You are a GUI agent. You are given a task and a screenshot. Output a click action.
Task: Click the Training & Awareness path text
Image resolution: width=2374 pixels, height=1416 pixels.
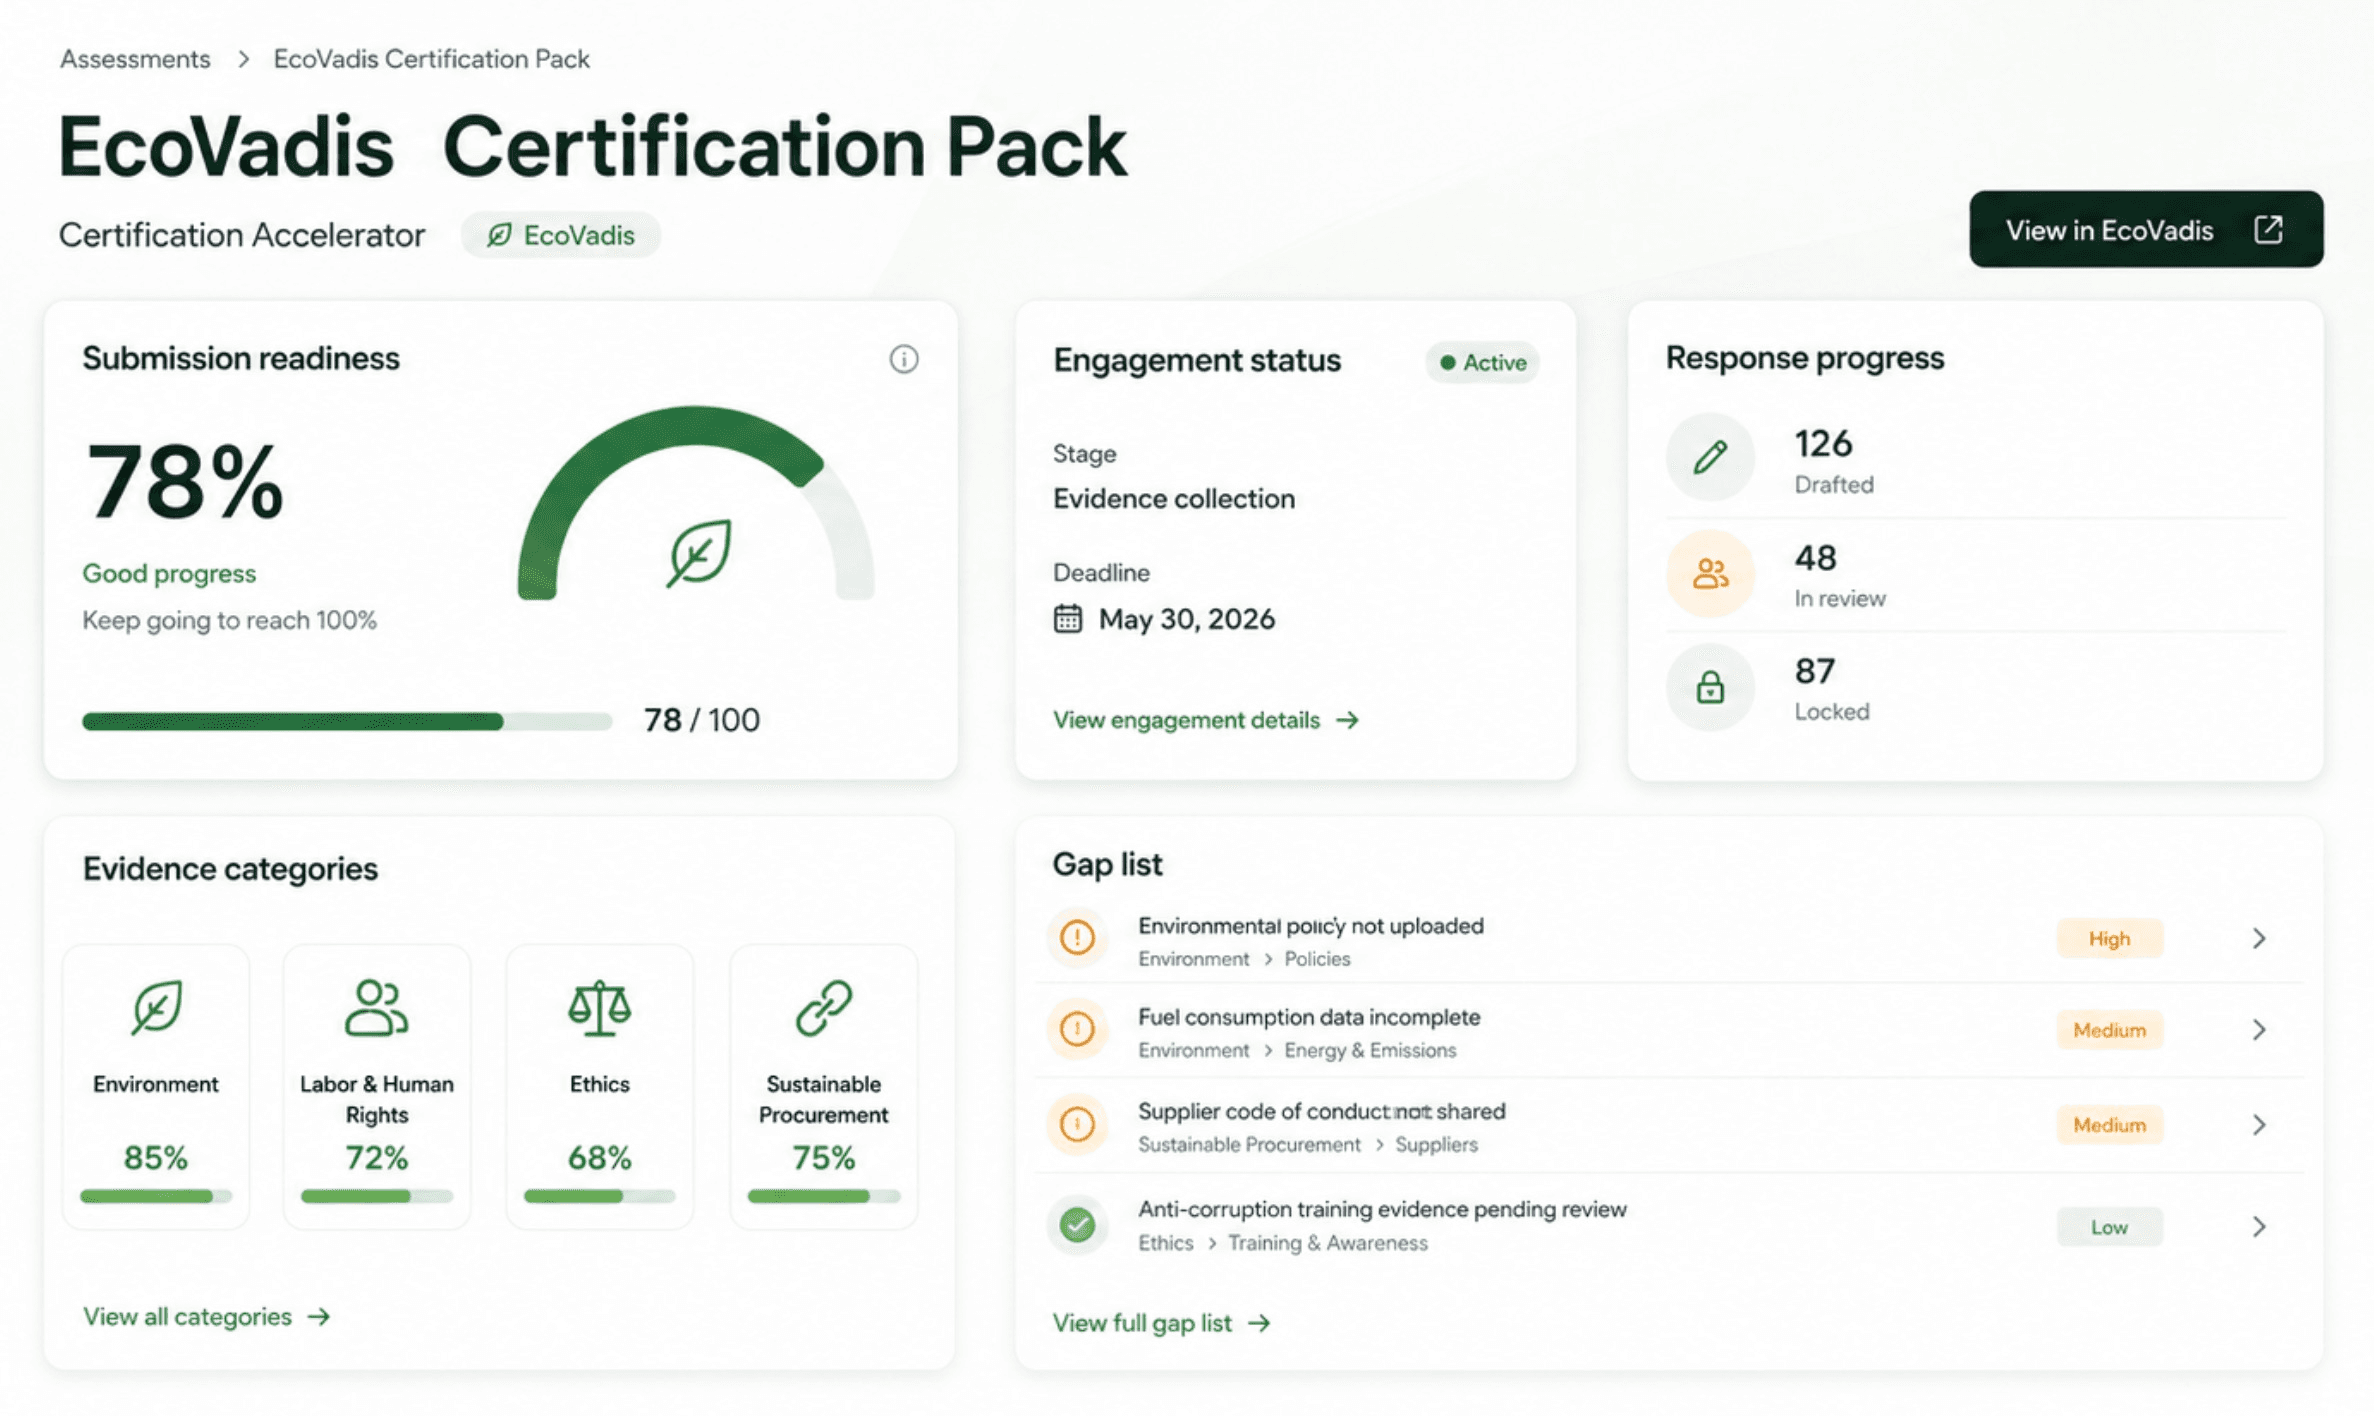click(x=1327, y=1243)
